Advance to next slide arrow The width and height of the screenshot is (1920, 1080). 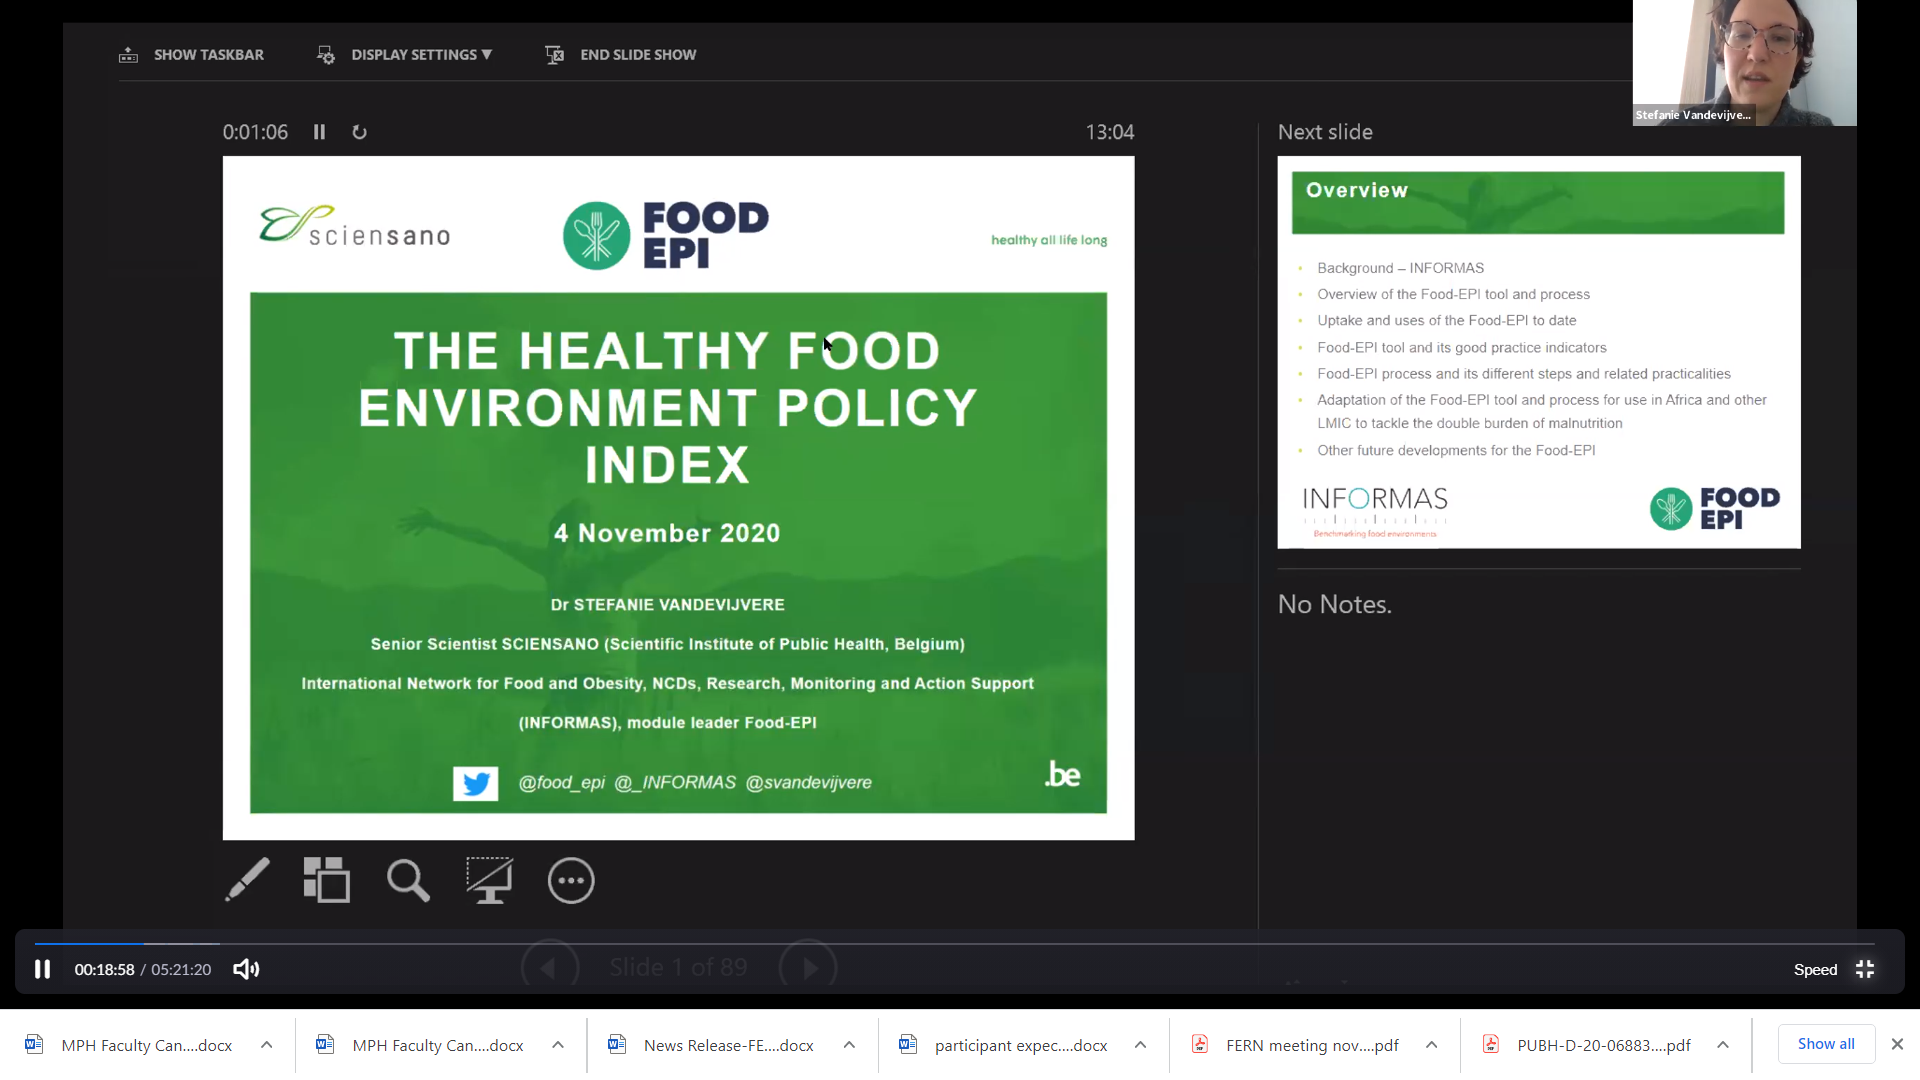808,967
